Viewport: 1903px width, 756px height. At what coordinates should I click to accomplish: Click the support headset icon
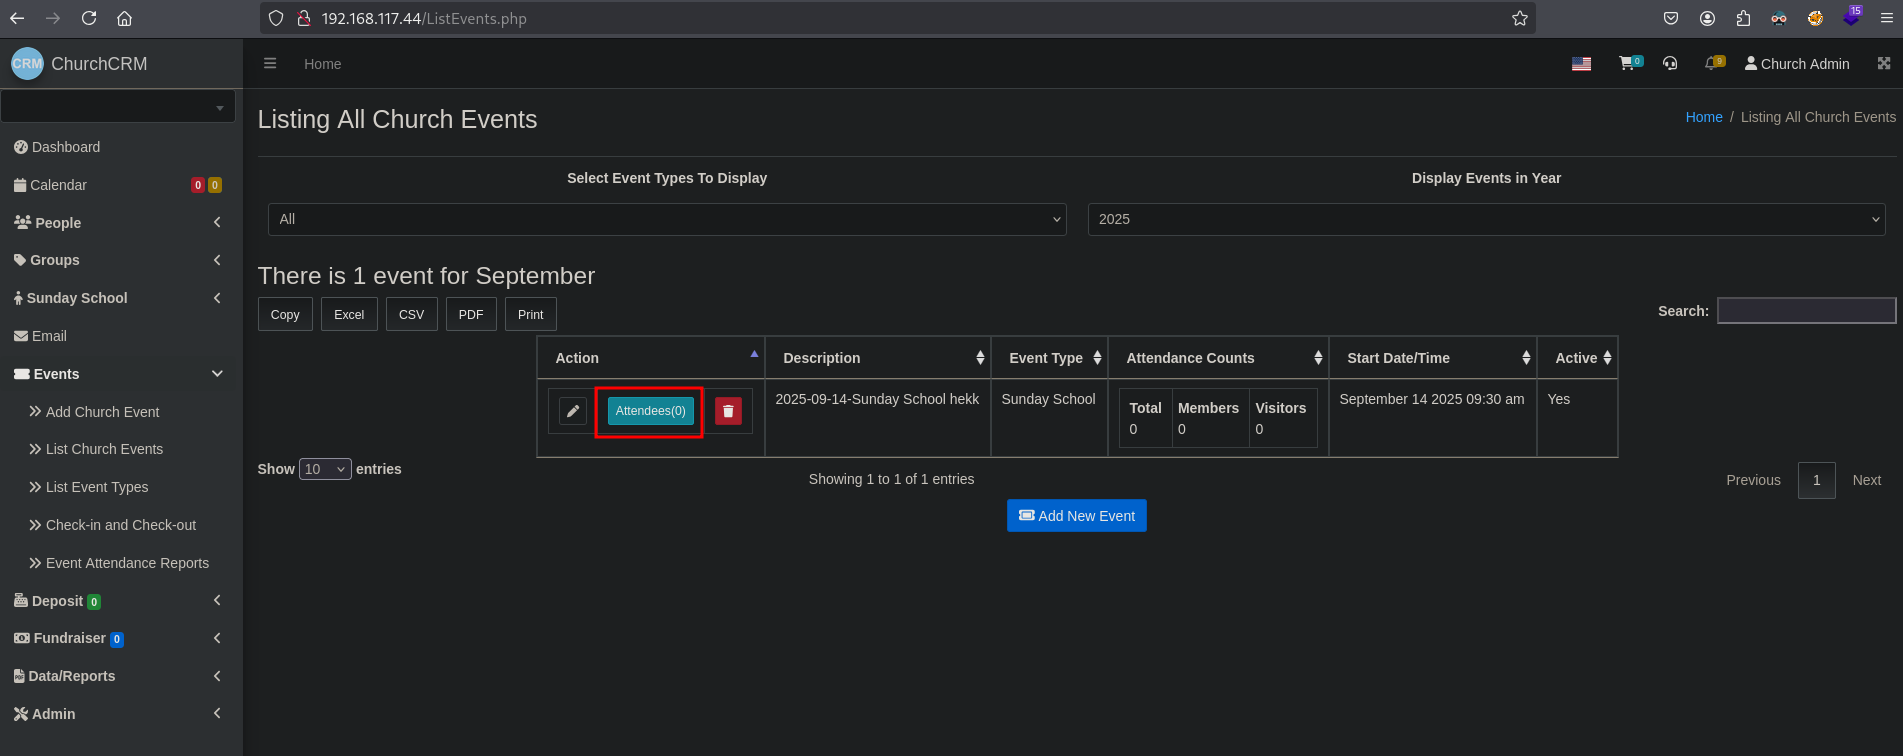[1670, 64]
